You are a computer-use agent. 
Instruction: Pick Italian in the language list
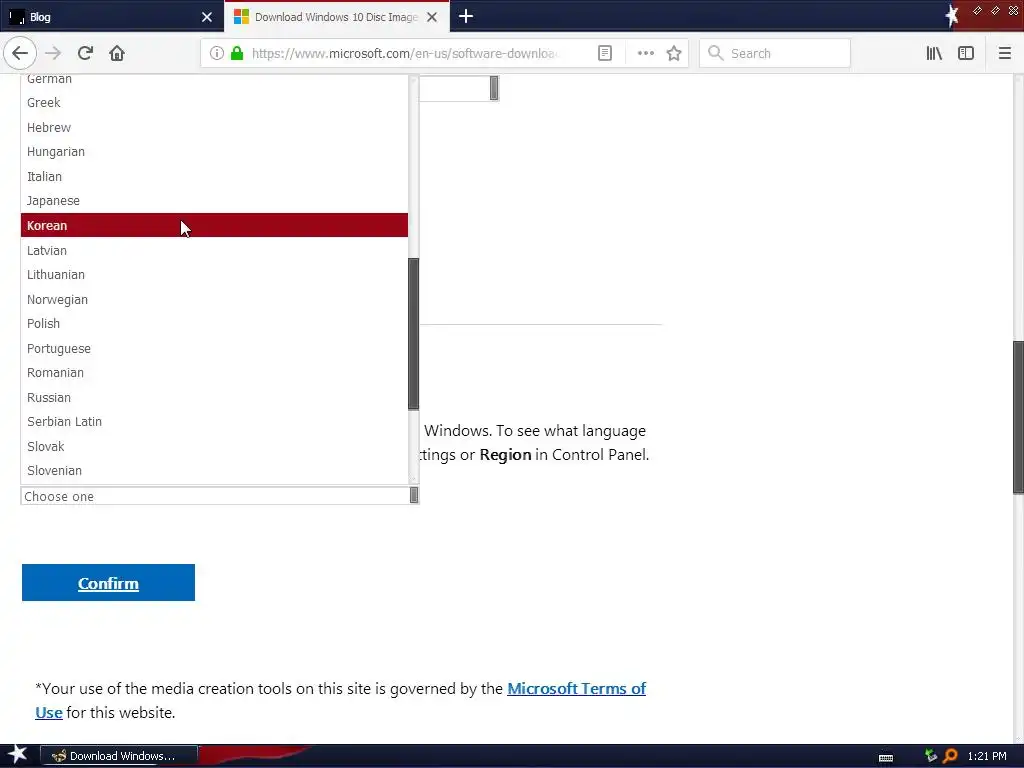(x=214, y=176)
